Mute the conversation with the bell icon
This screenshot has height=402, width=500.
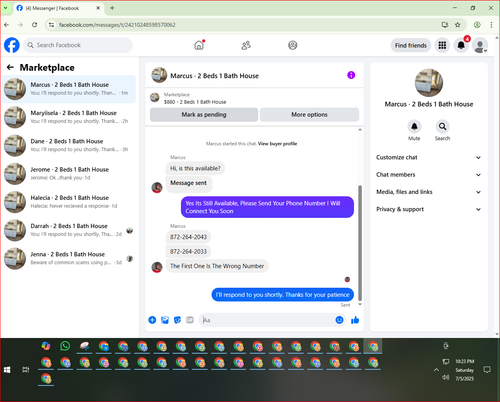[414, 127]
